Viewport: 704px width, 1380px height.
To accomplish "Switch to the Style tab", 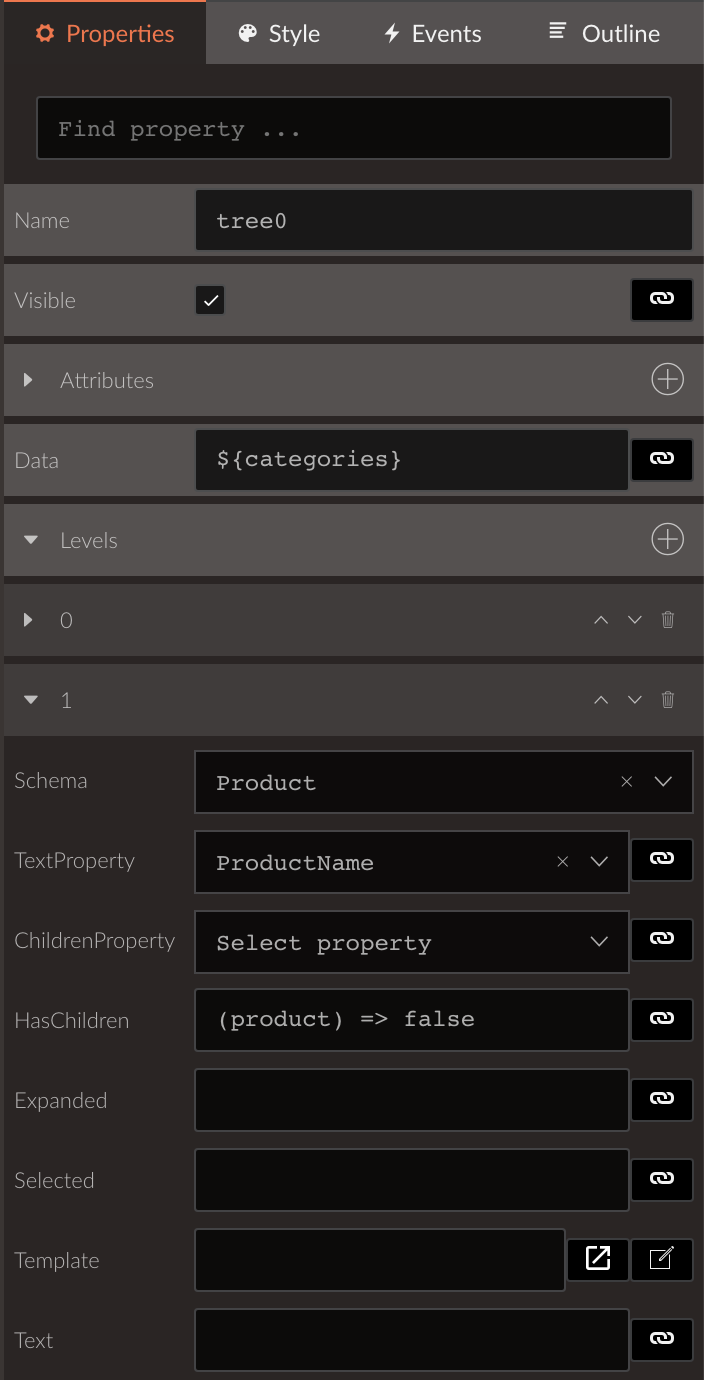I will [279, 33].
